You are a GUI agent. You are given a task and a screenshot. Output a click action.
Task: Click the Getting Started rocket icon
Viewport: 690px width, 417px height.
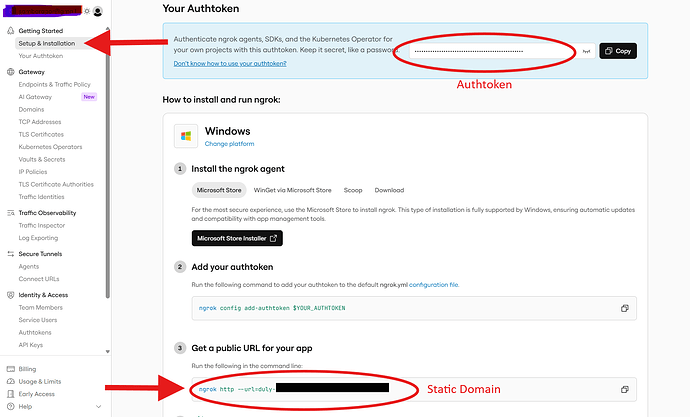pos(11,30)
